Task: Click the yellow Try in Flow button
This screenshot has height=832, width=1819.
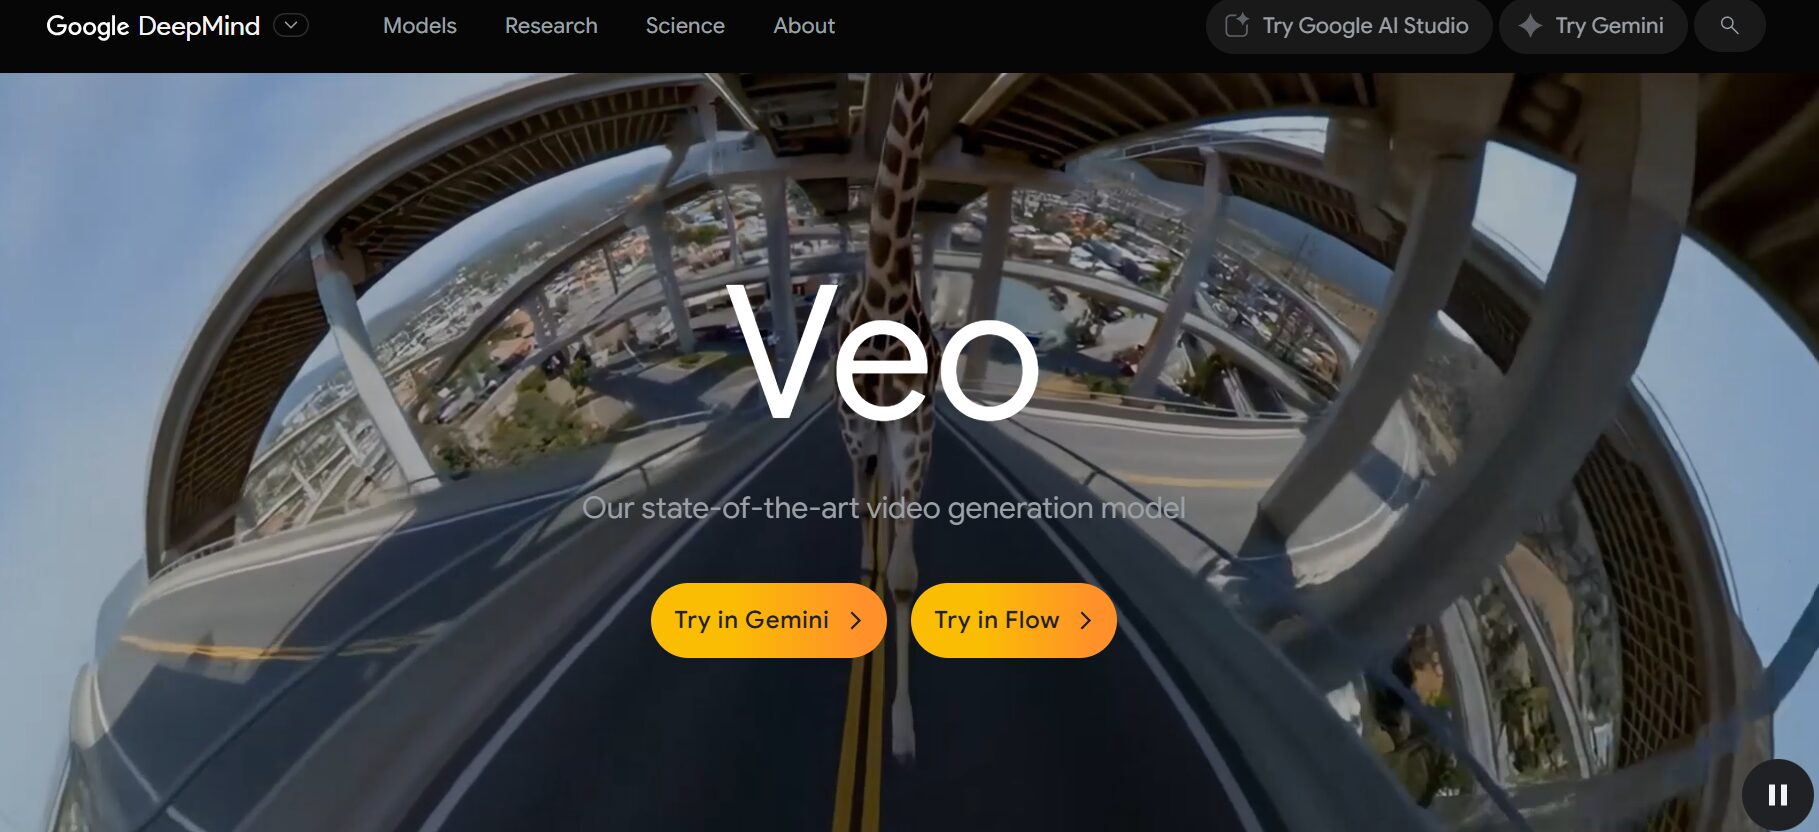Action: pos(1013,621)
